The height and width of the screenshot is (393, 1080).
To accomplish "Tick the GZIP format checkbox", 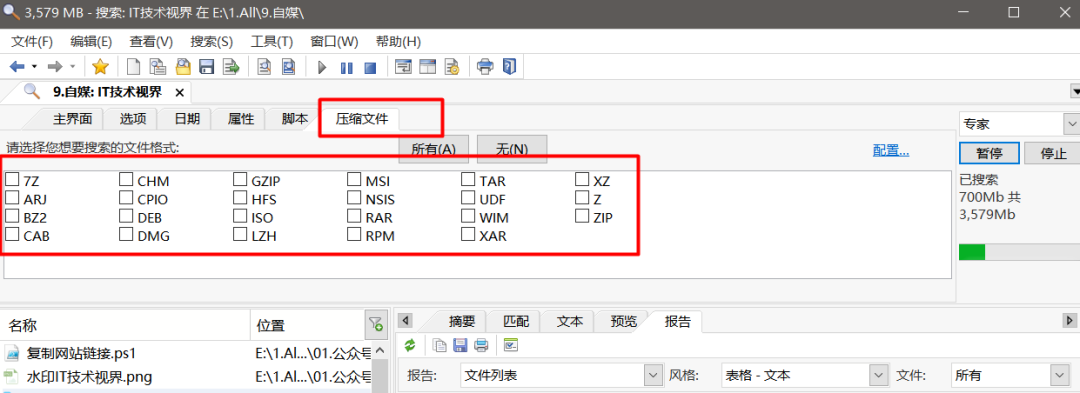I will tap(240, 180).
